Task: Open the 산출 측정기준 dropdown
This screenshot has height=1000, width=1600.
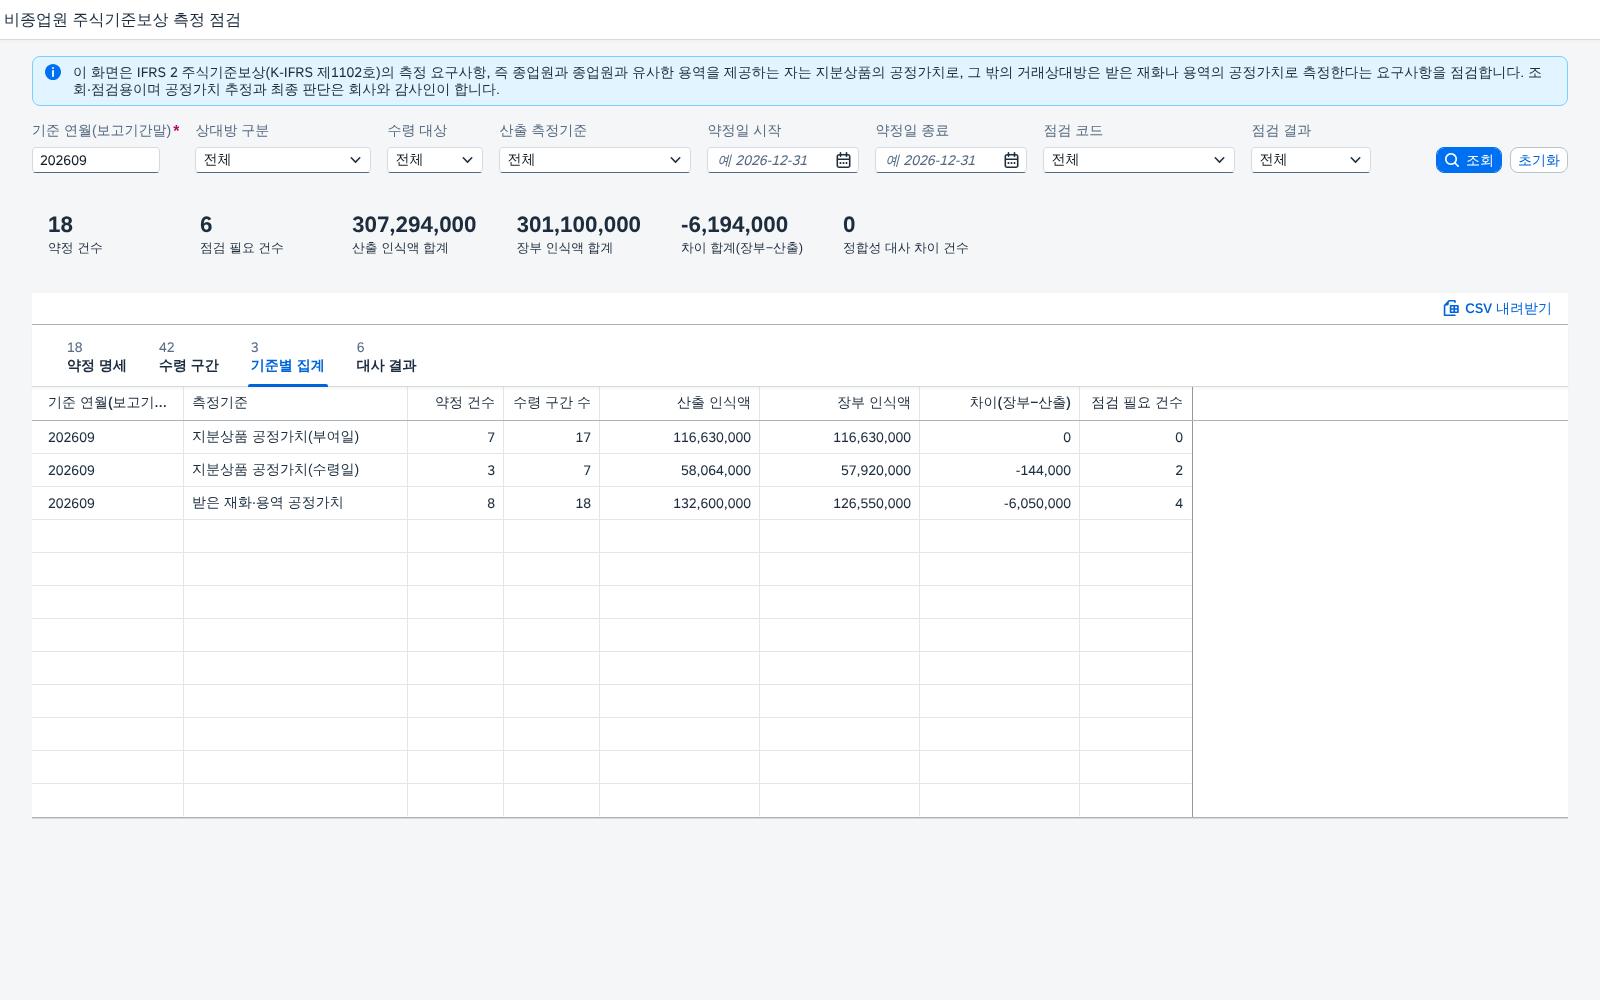Action: pyautogui.click(x=595, y=160)
